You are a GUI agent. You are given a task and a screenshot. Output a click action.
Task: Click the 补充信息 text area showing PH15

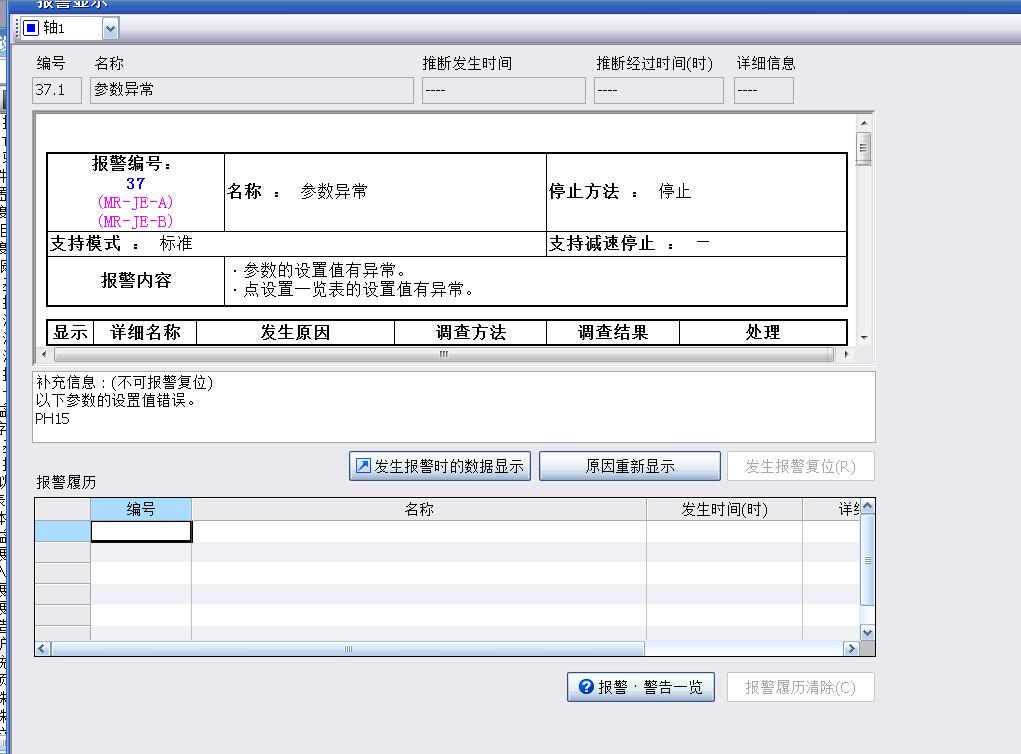[453, 407]
